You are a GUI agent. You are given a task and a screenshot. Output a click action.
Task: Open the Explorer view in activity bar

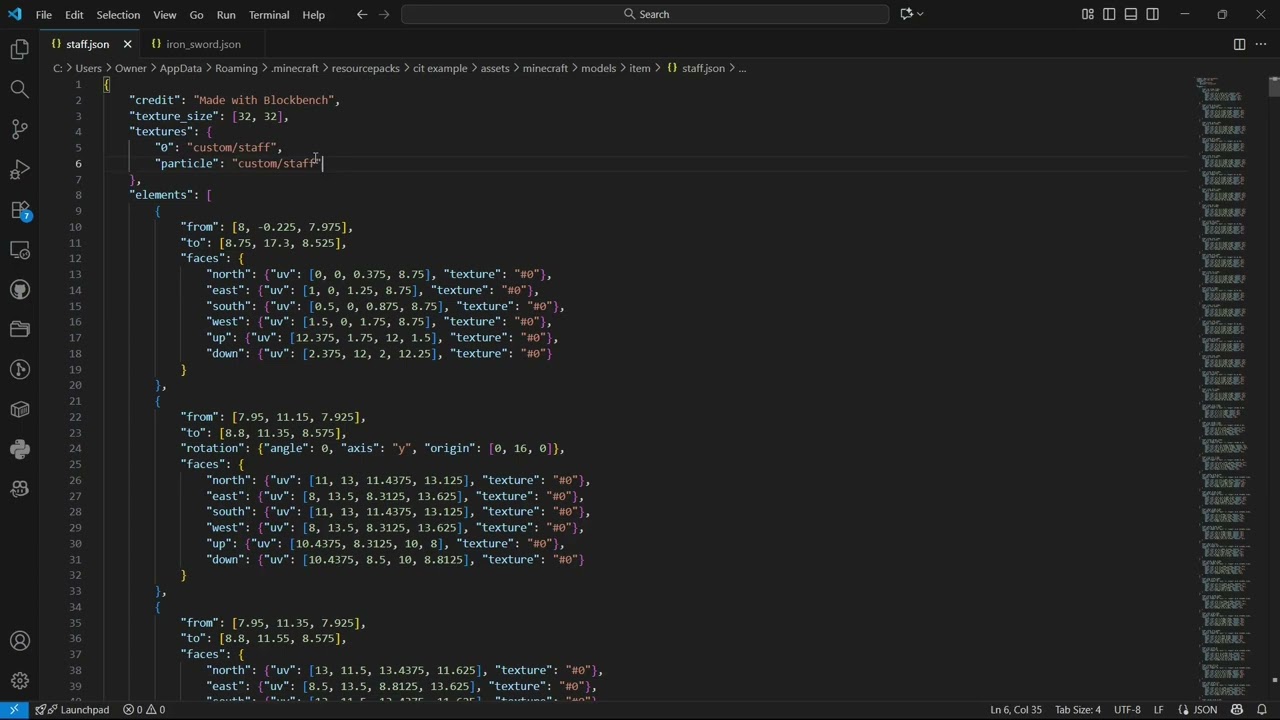19,49
